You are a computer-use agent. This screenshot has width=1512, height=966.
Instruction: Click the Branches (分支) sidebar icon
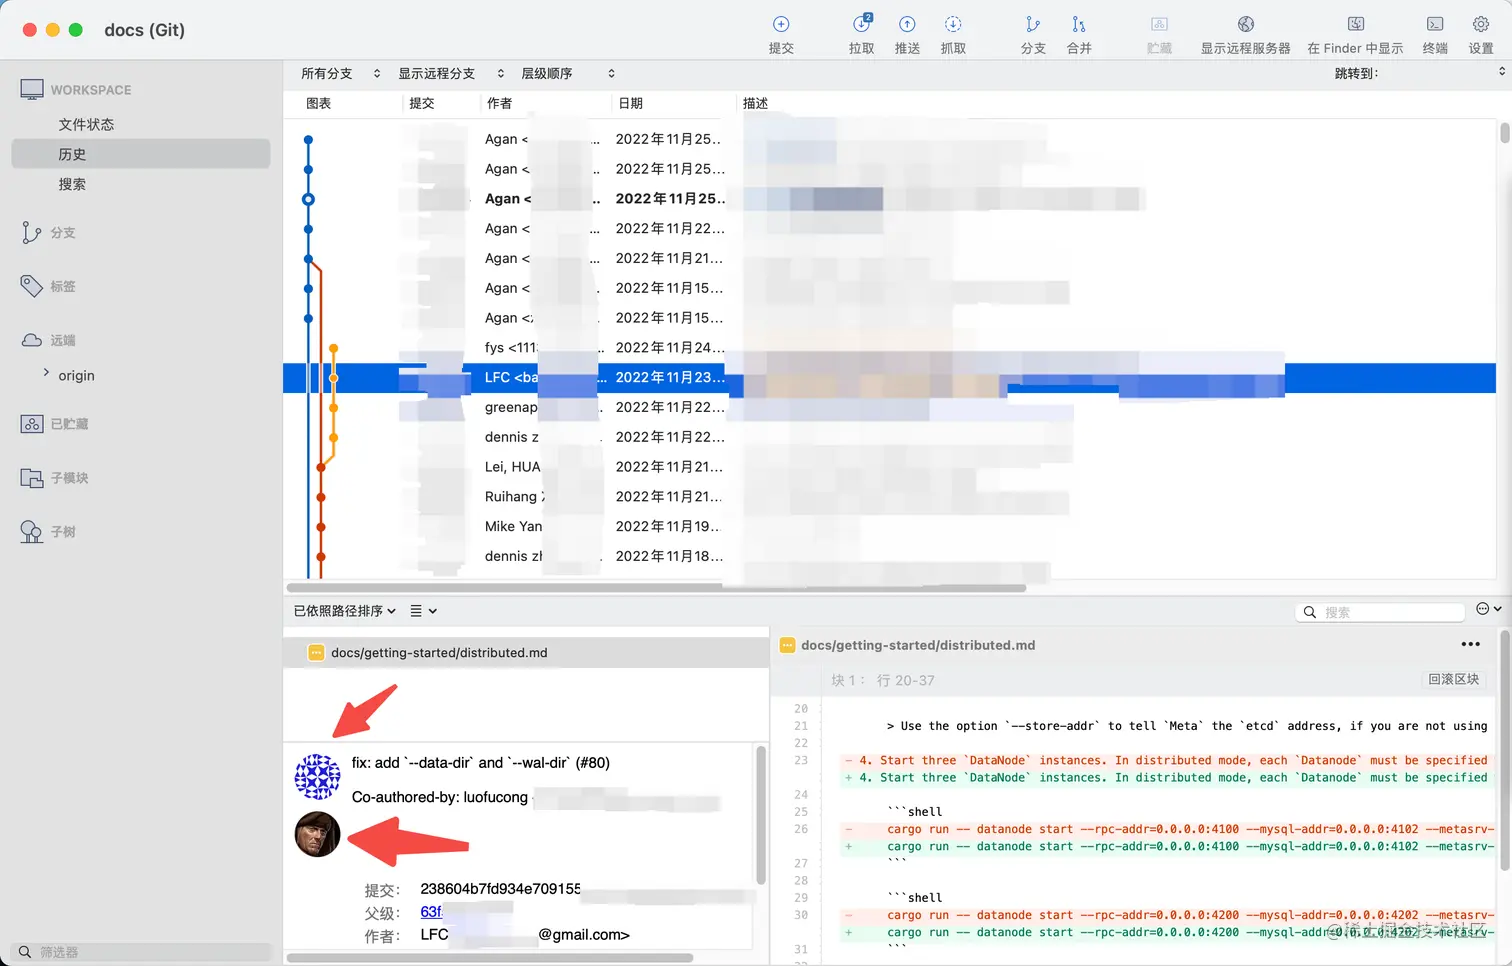coord(32,232)
